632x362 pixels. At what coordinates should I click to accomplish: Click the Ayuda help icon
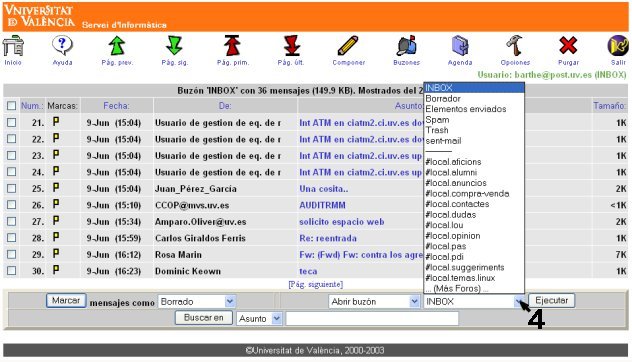62,46
